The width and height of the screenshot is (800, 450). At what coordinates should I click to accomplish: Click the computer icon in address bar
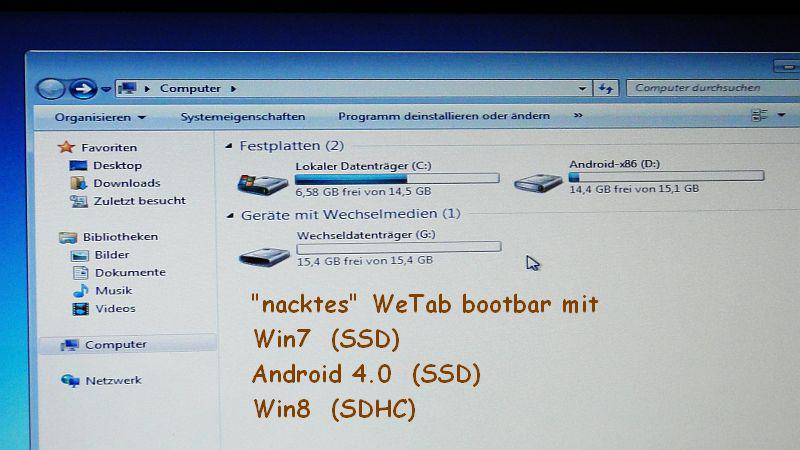[128, 88]
